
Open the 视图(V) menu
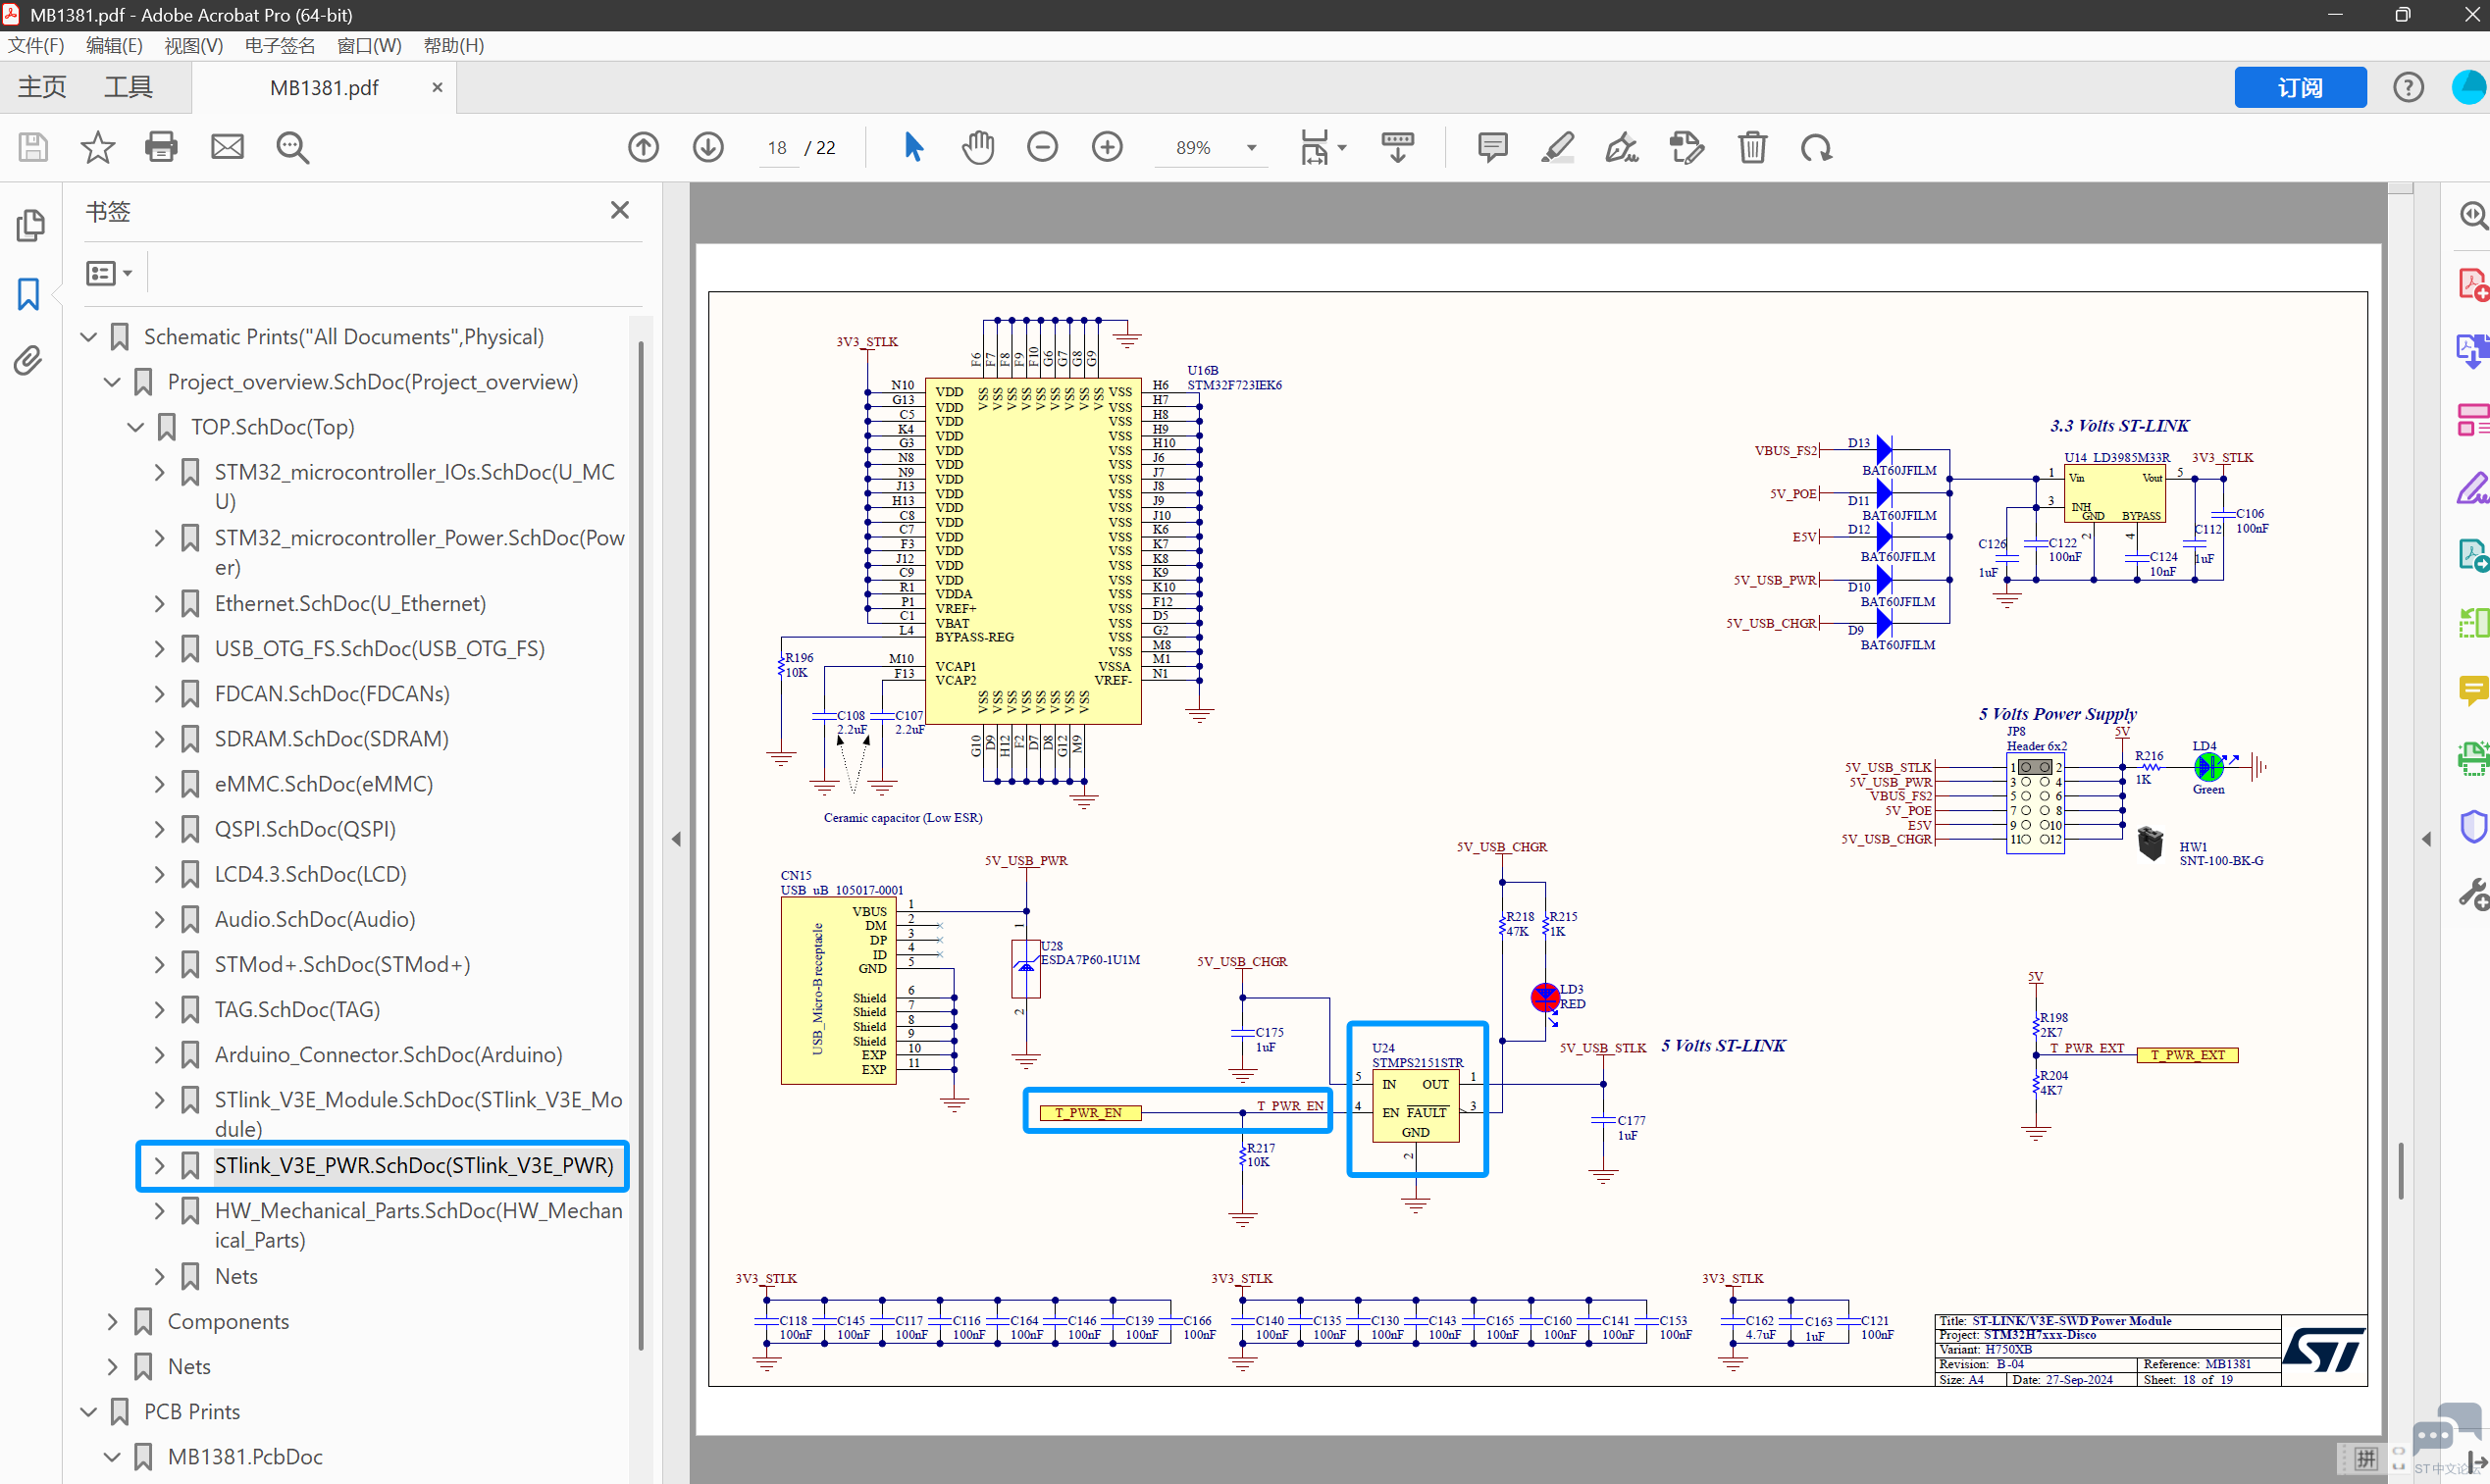[194, 46]
